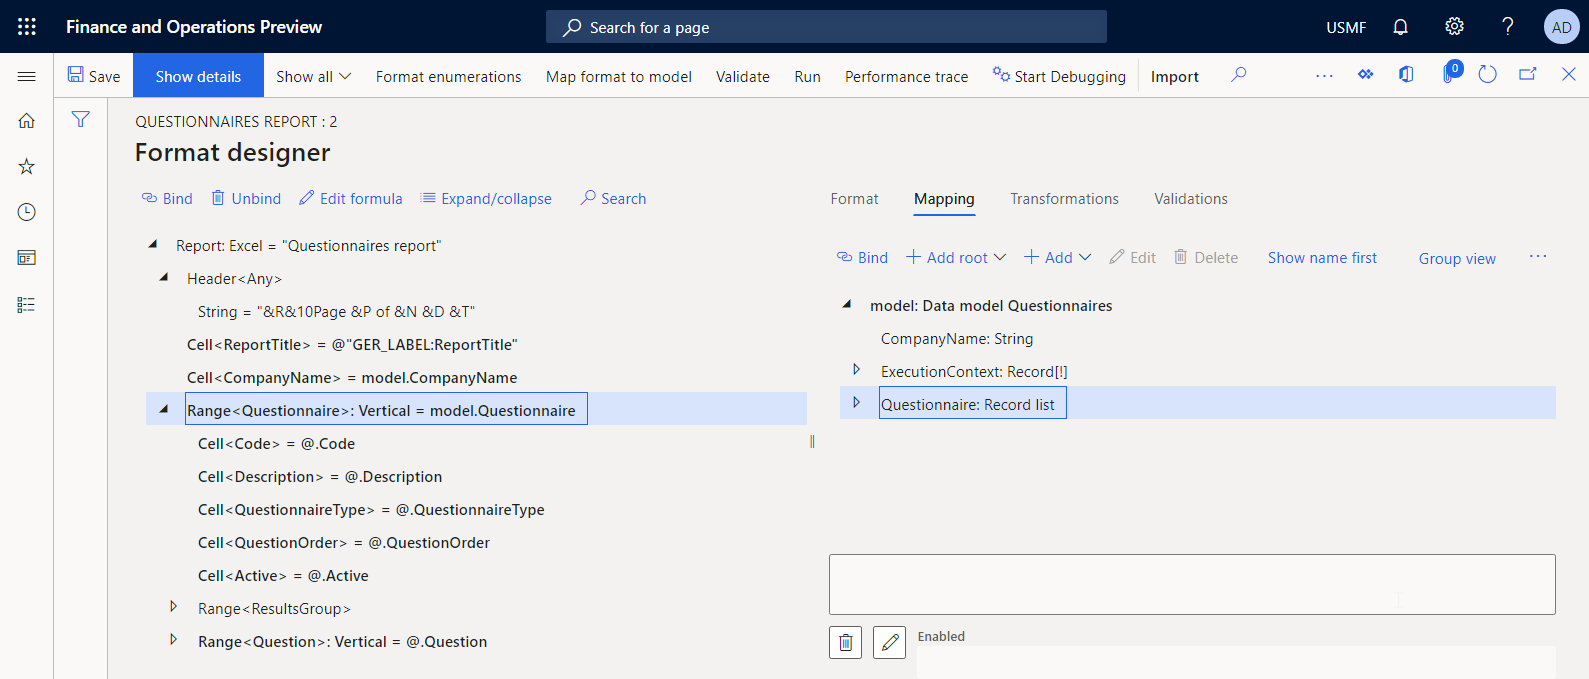Click Validate in action pane
This screenshot has width=1589, height=679.
743,76
